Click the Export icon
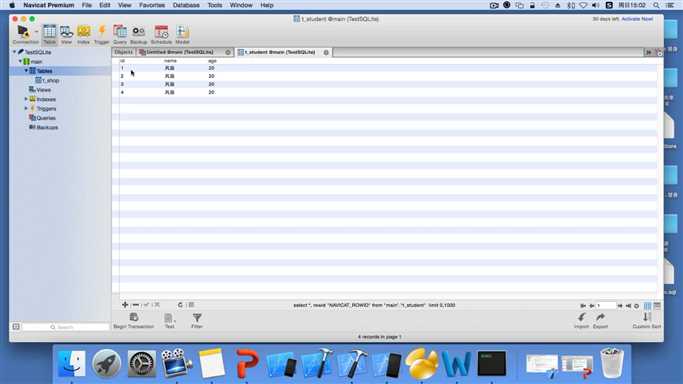The image size is (683, 384). tap(600, 320)
